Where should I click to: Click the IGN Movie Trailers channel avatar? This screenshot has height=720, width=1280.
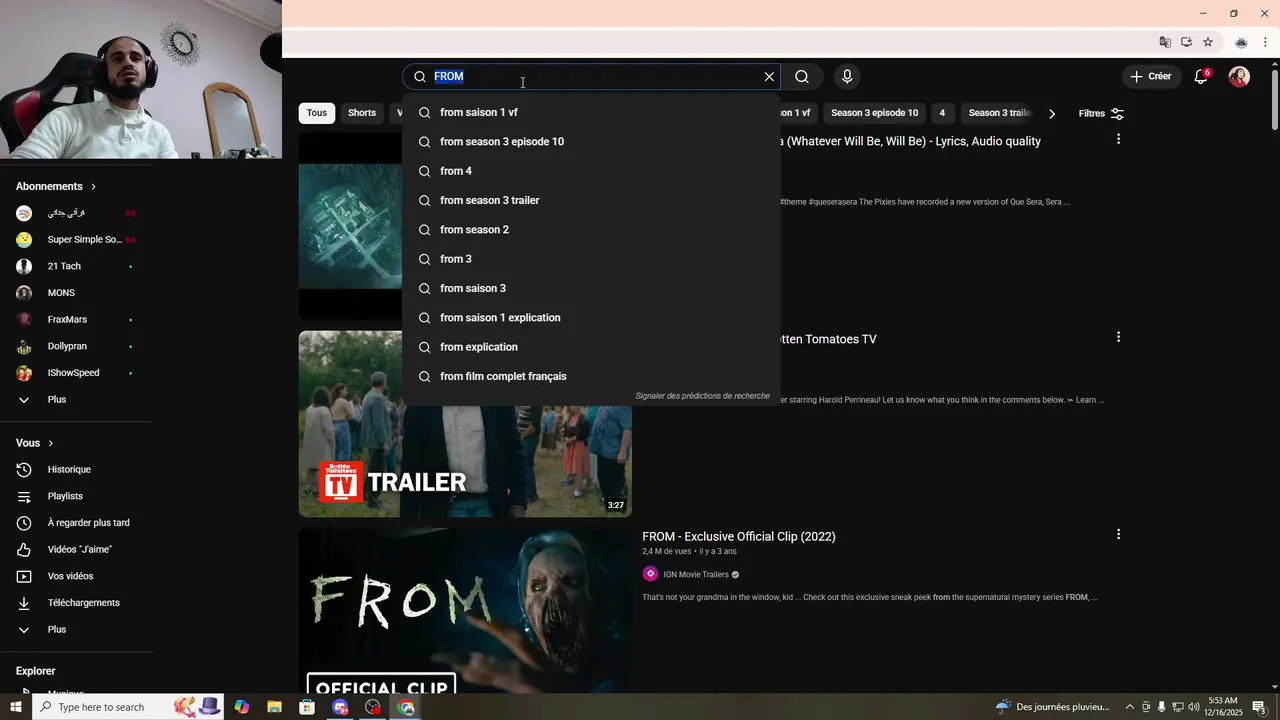pyautogui.click(x=650, y=574)
